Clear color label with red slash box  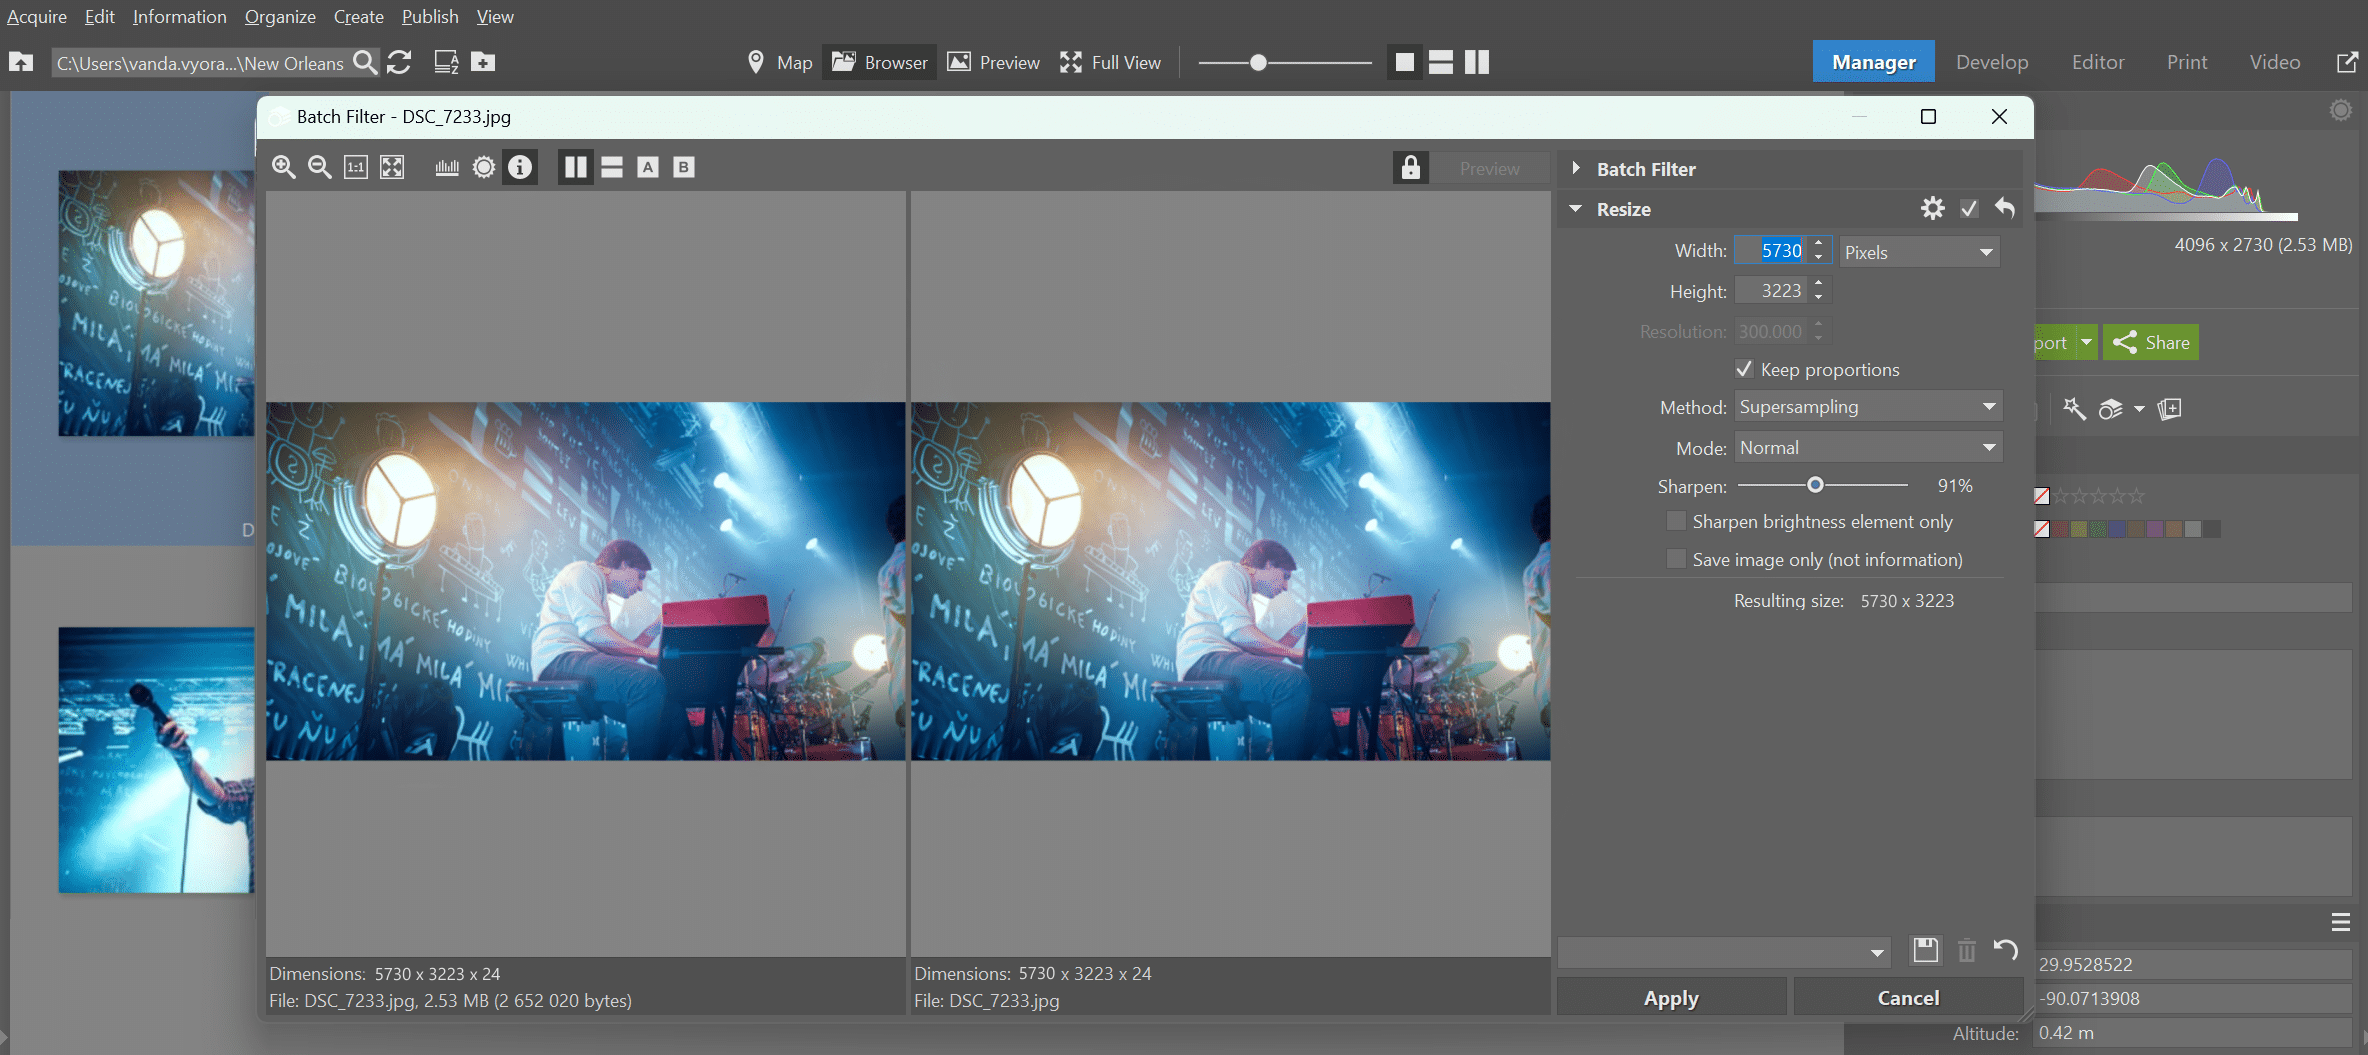(2042, 529)
